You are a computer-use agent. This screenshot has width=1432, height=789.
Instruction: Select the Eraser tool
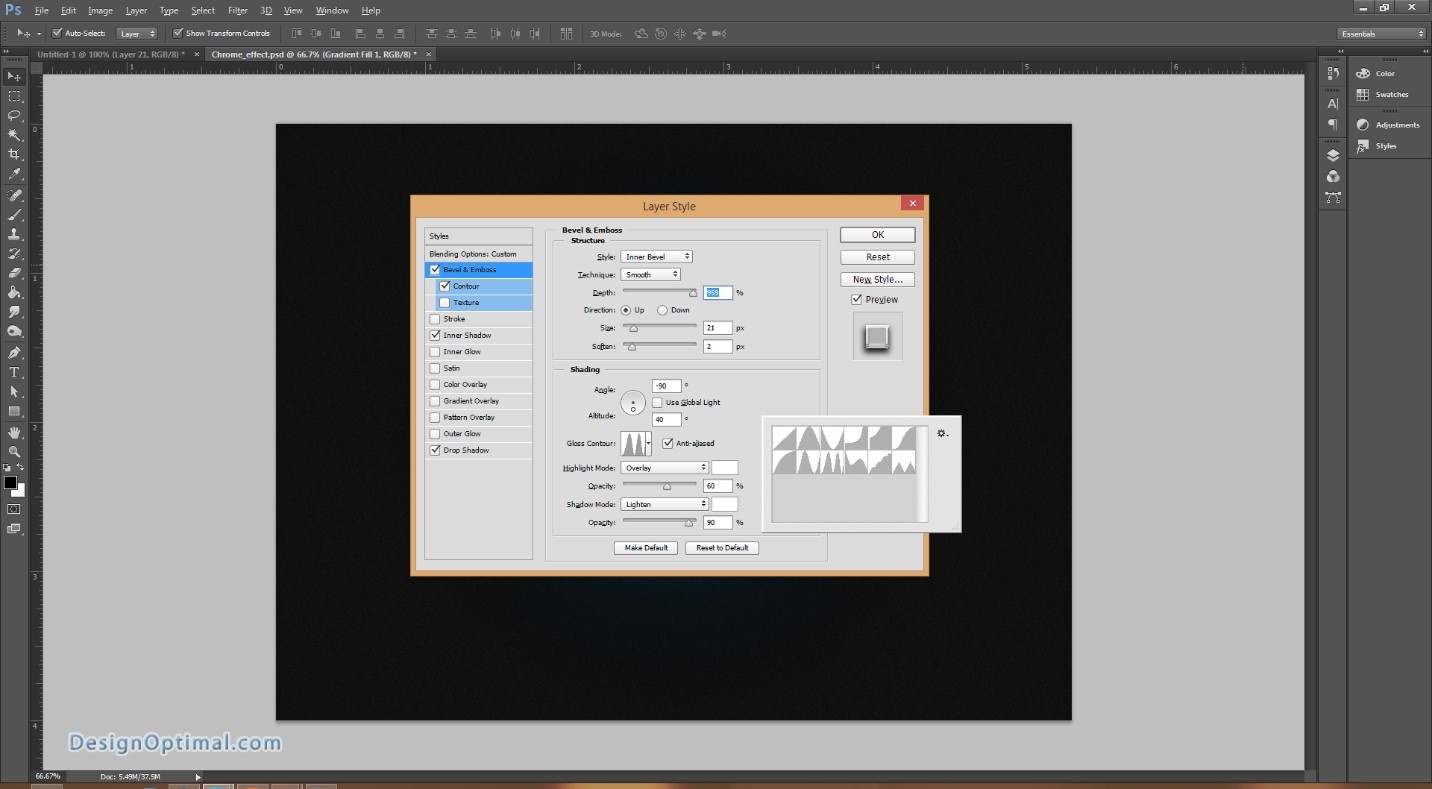tap(14, 273)
